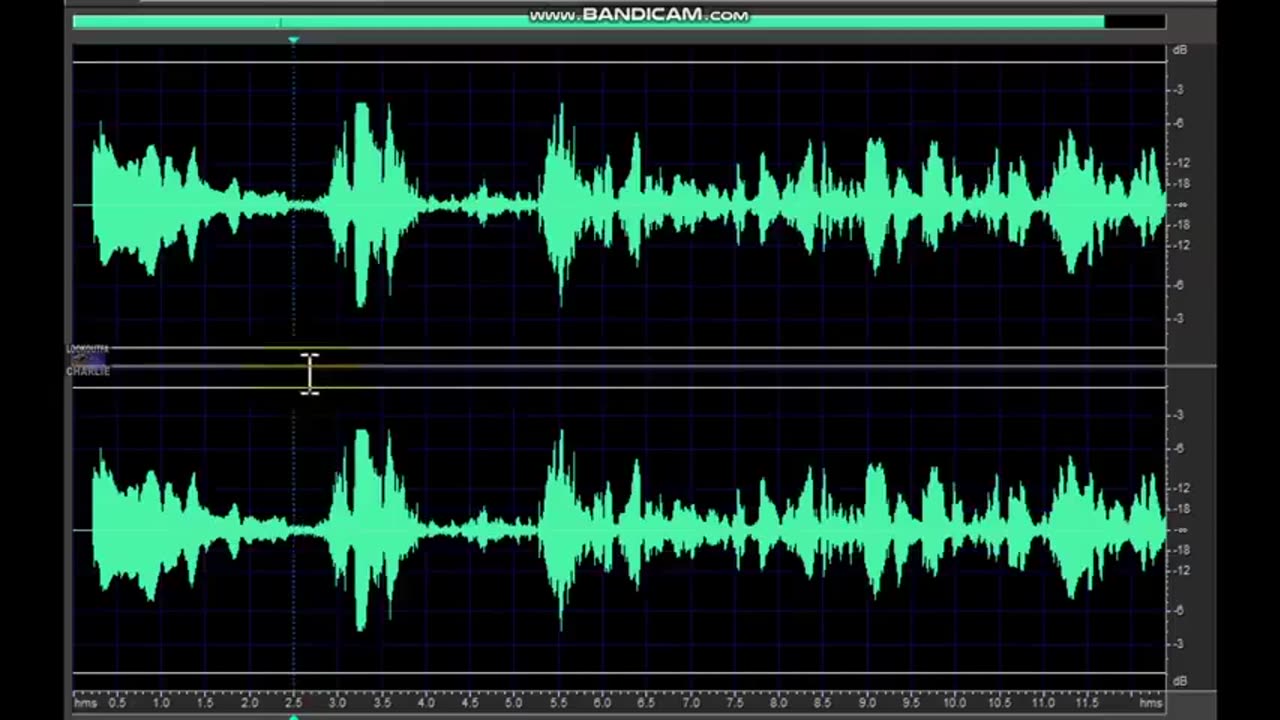
Task: Click the 7.0 mark on the time ruler
Action: (690, 703)
